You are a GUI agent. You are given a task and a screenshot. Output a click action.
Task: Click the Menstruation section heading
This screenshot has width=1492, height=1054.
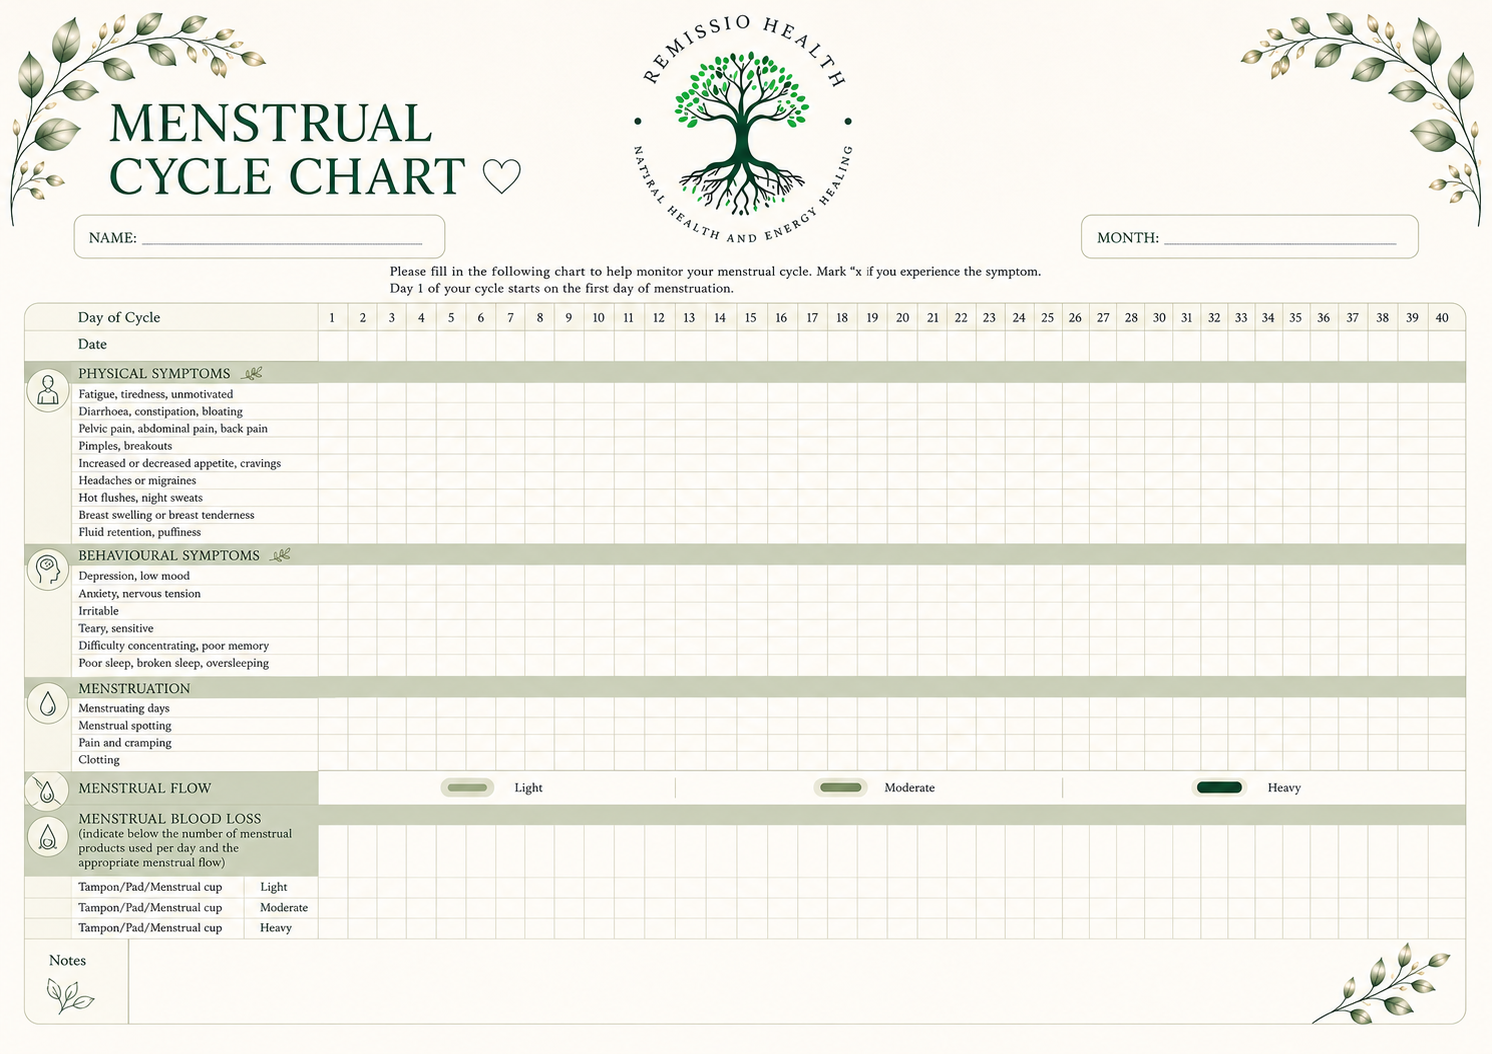point(134,688)
